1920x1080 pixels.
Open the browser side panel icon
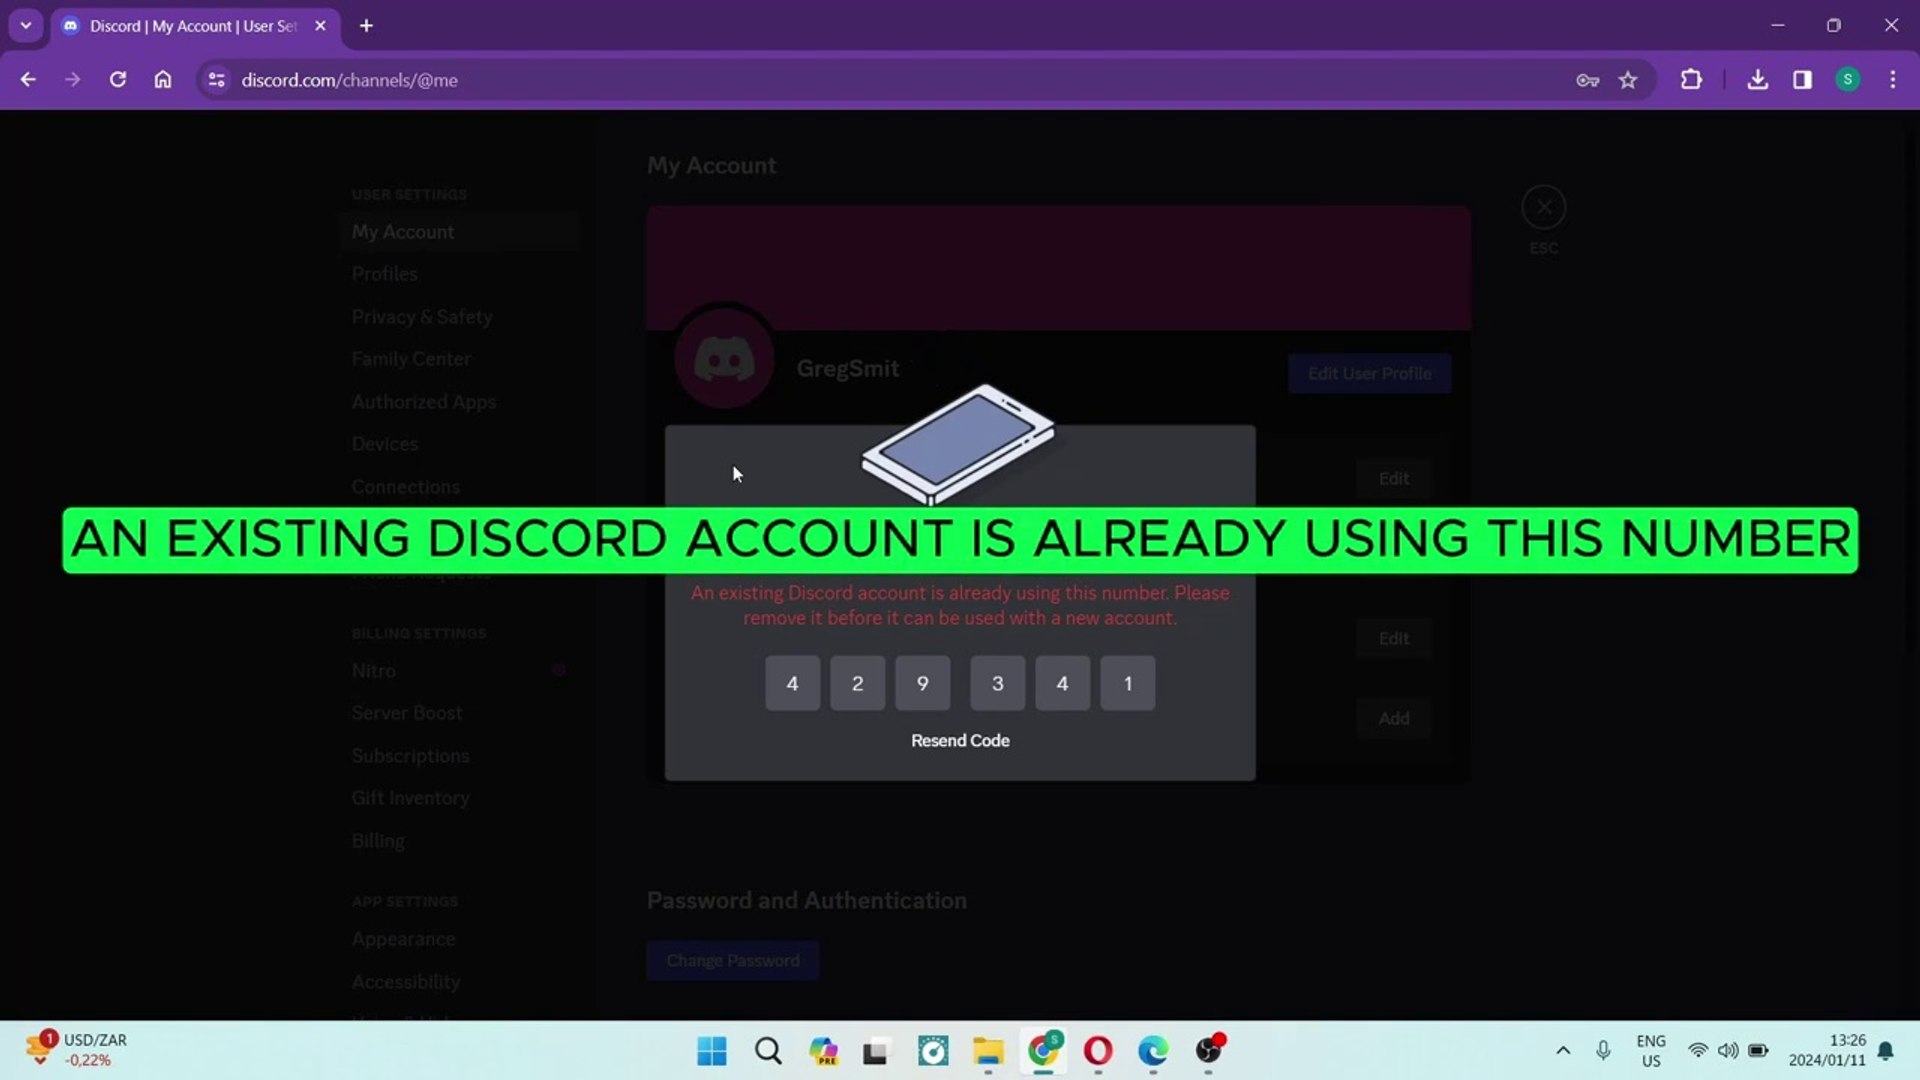pos(1802,80)
